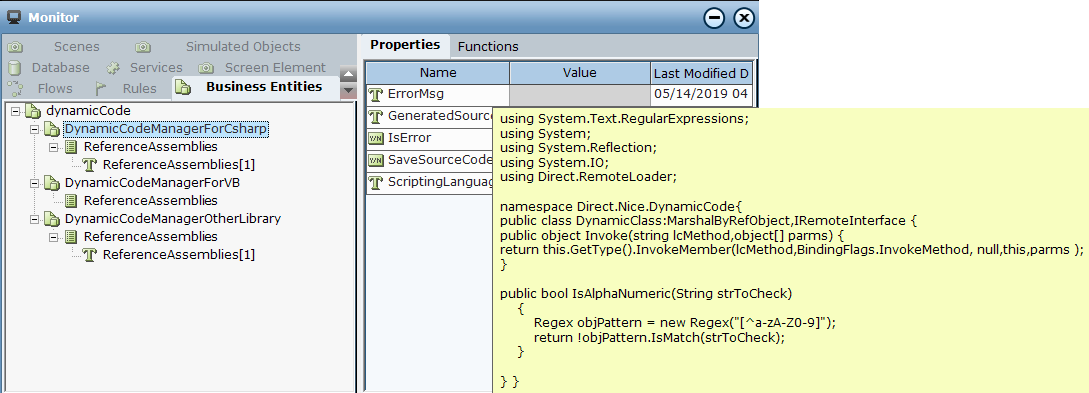Open the Simulated Objects tab

click(x=243, y=47)
